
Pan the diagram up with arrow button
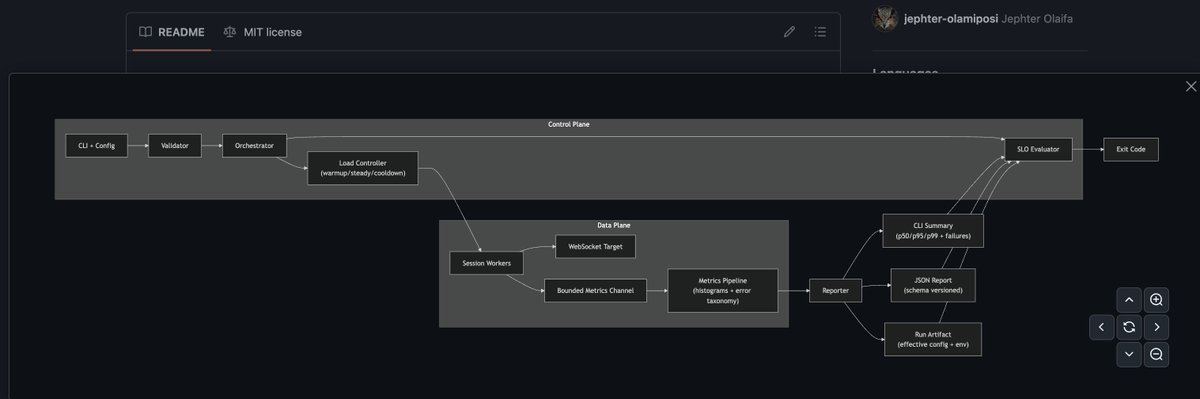1128,300
